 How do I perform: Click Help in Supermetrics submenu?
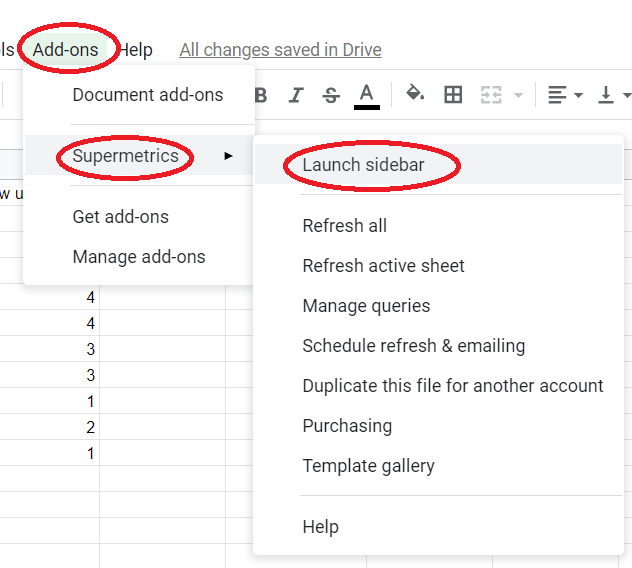[438, 526]
